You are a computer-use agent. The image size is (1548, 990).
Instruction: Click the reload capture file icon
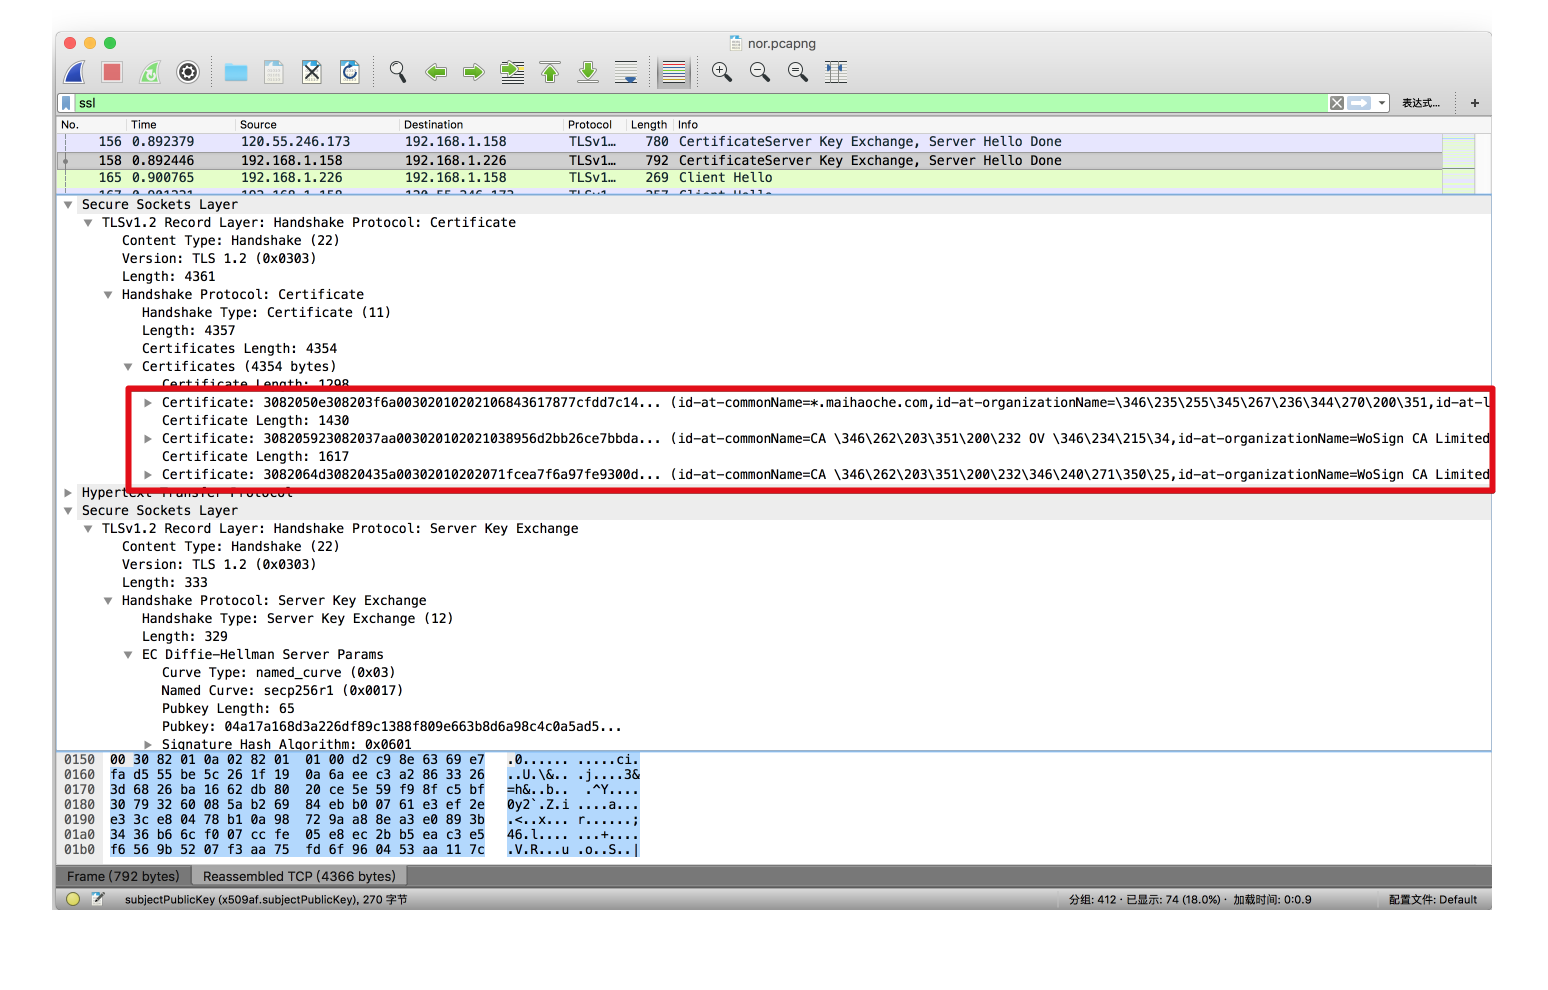click(x=350, y=72)
